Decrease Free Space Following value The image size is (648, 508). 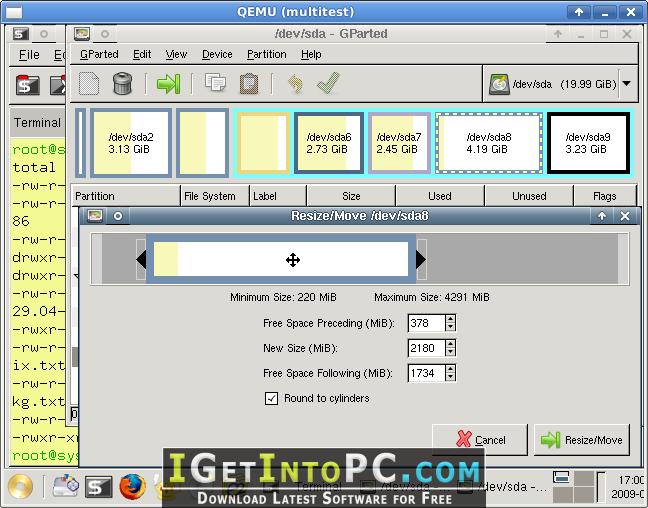tap(450, 377)
